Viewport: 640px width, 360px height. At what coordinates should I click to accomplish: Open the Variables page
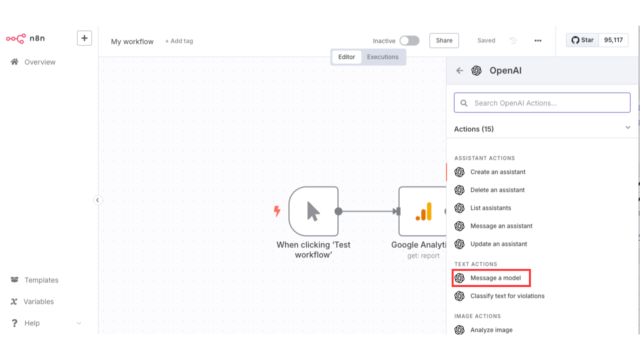[38, 302]
